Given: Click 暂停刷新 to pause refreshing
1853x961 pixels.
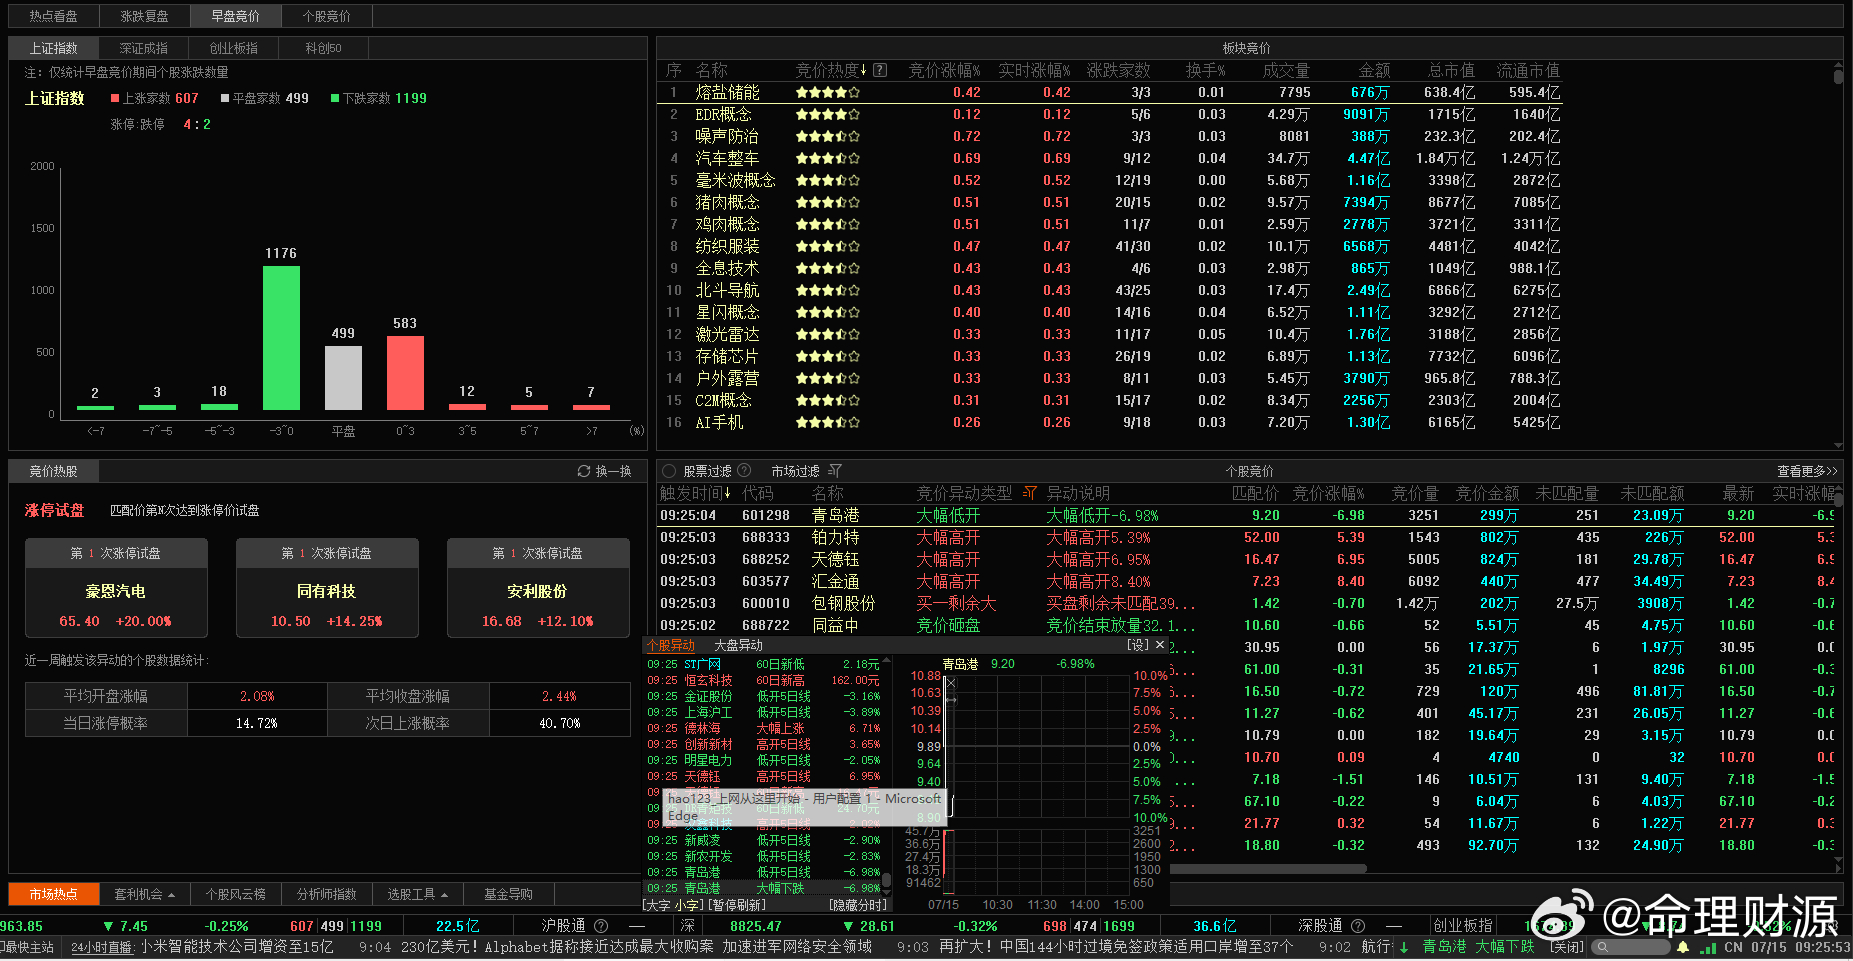Looking at the screenshot, I should 738,904.
